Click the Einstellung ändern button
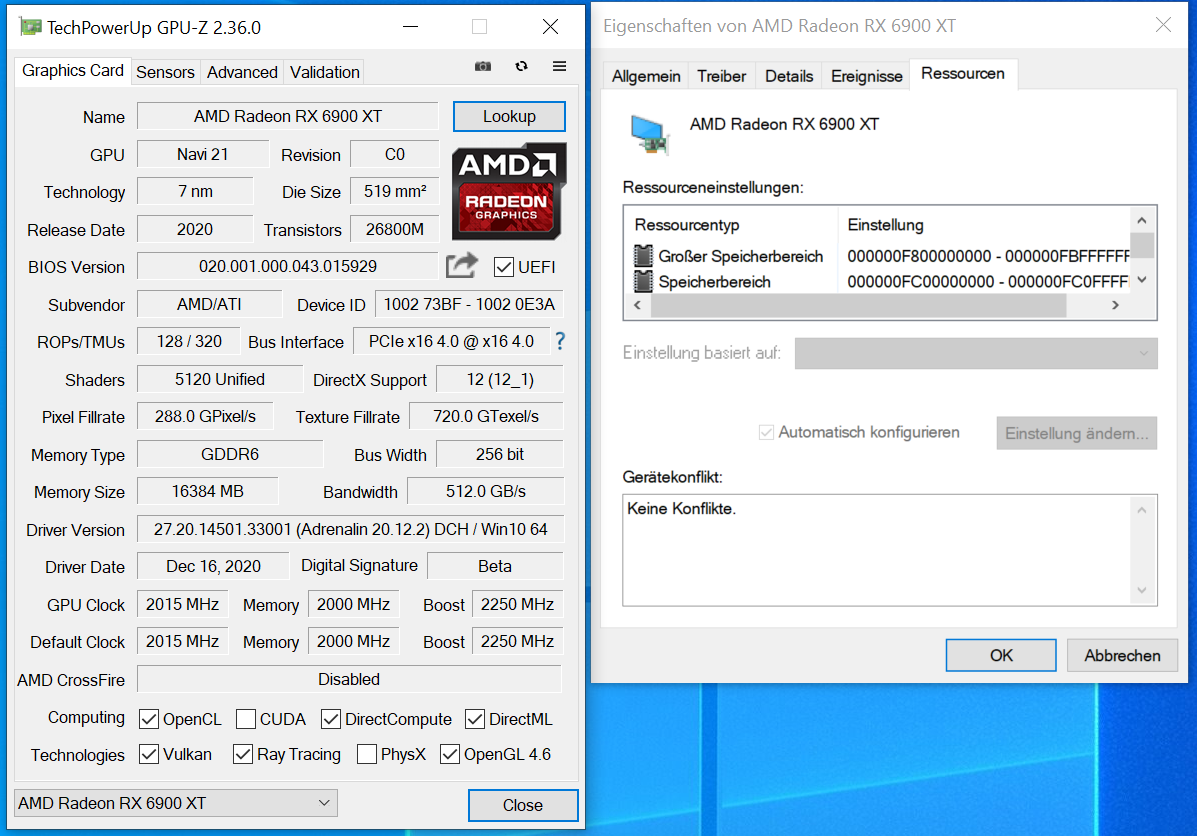 tap(1076, 434)
